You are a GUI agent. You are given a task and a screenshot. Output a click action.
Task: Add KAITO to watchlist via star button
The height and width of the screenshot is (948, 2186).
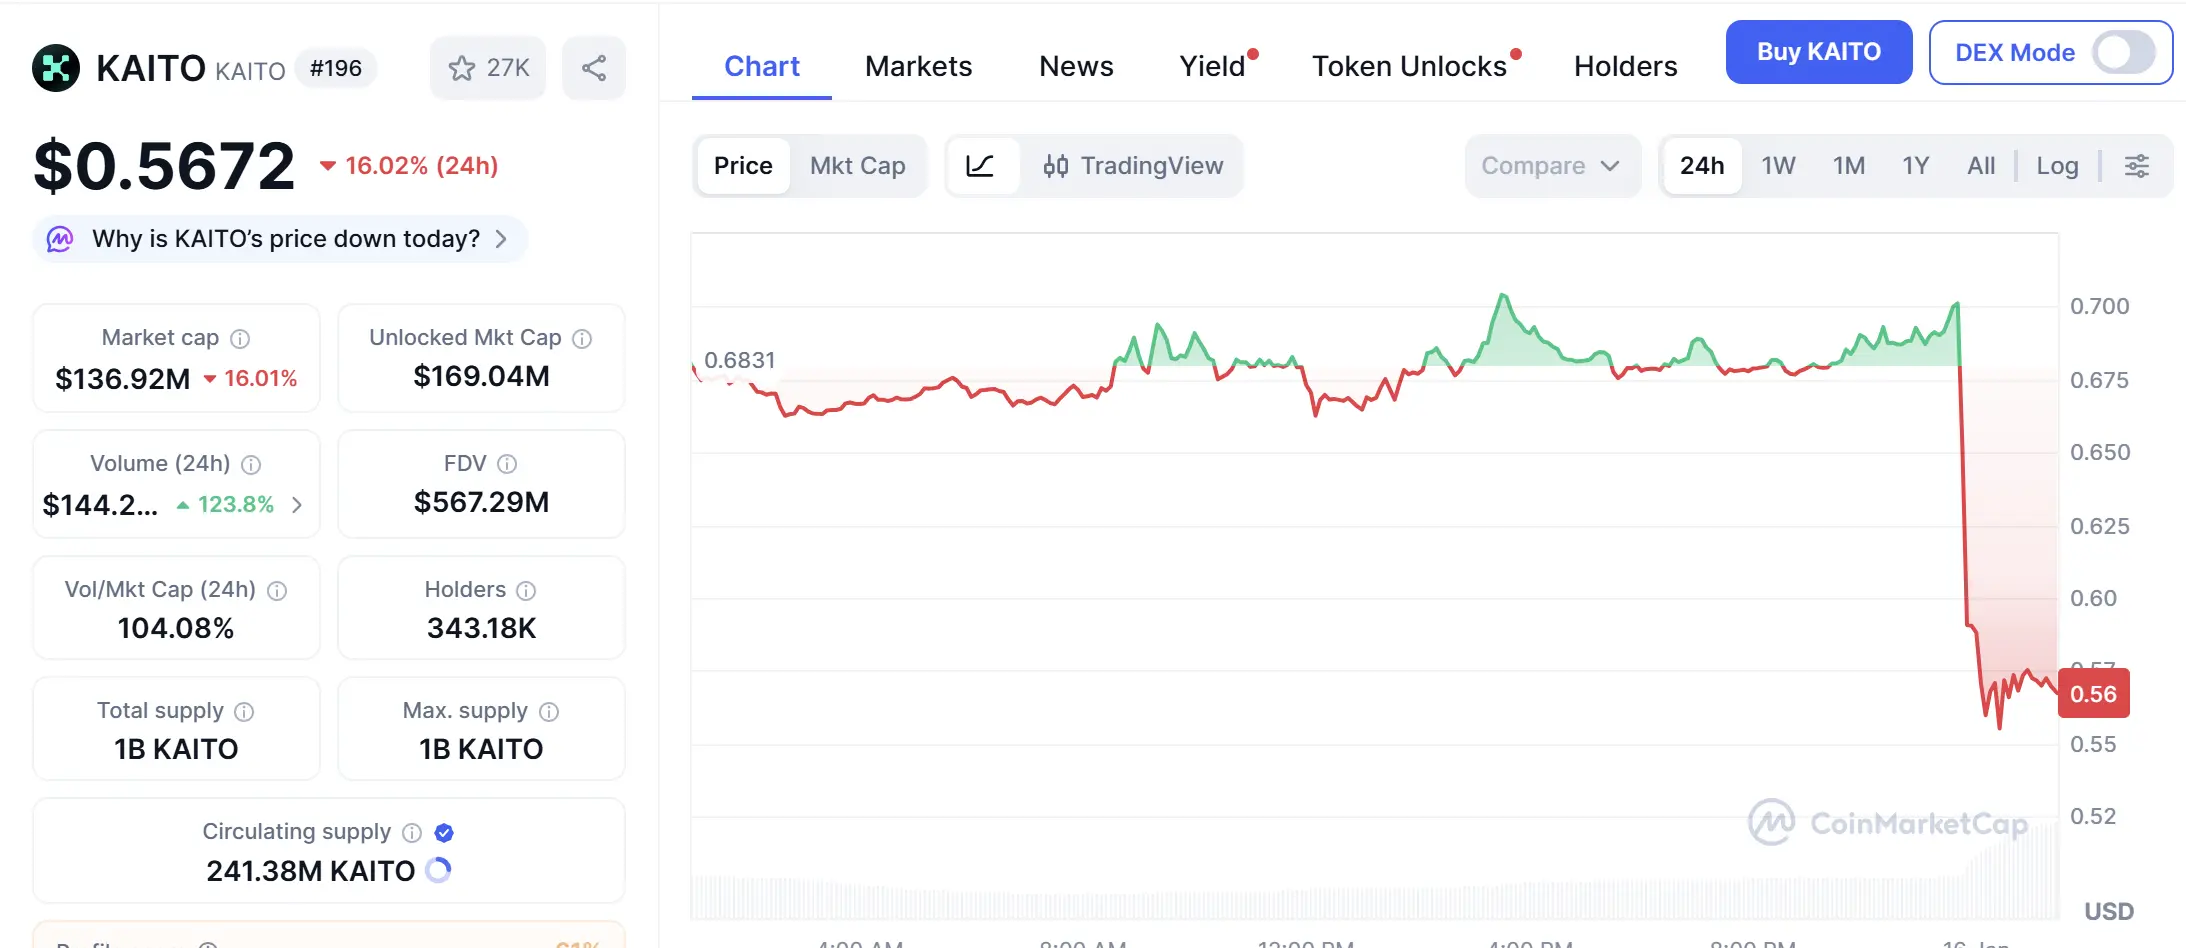[488, 68]
